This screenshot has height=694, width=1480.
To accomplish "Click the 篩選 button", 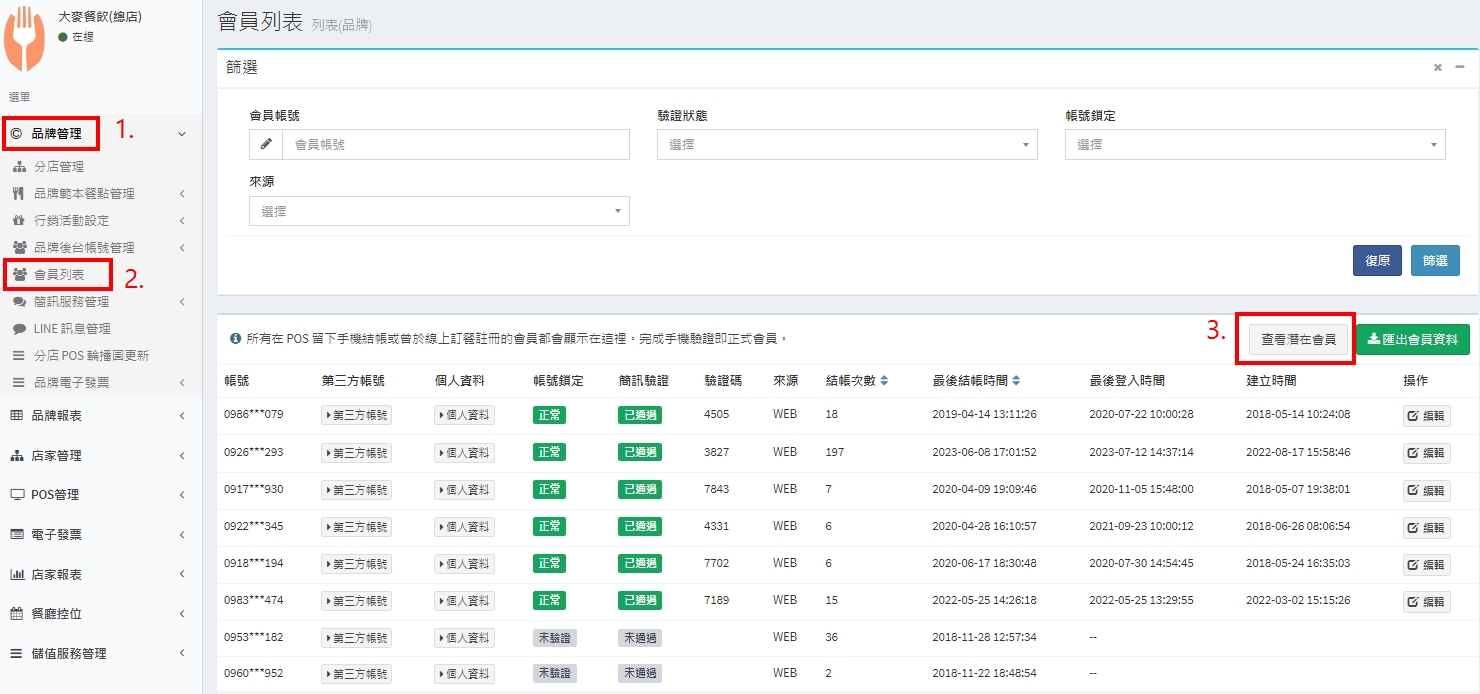I will [1435, 260].
